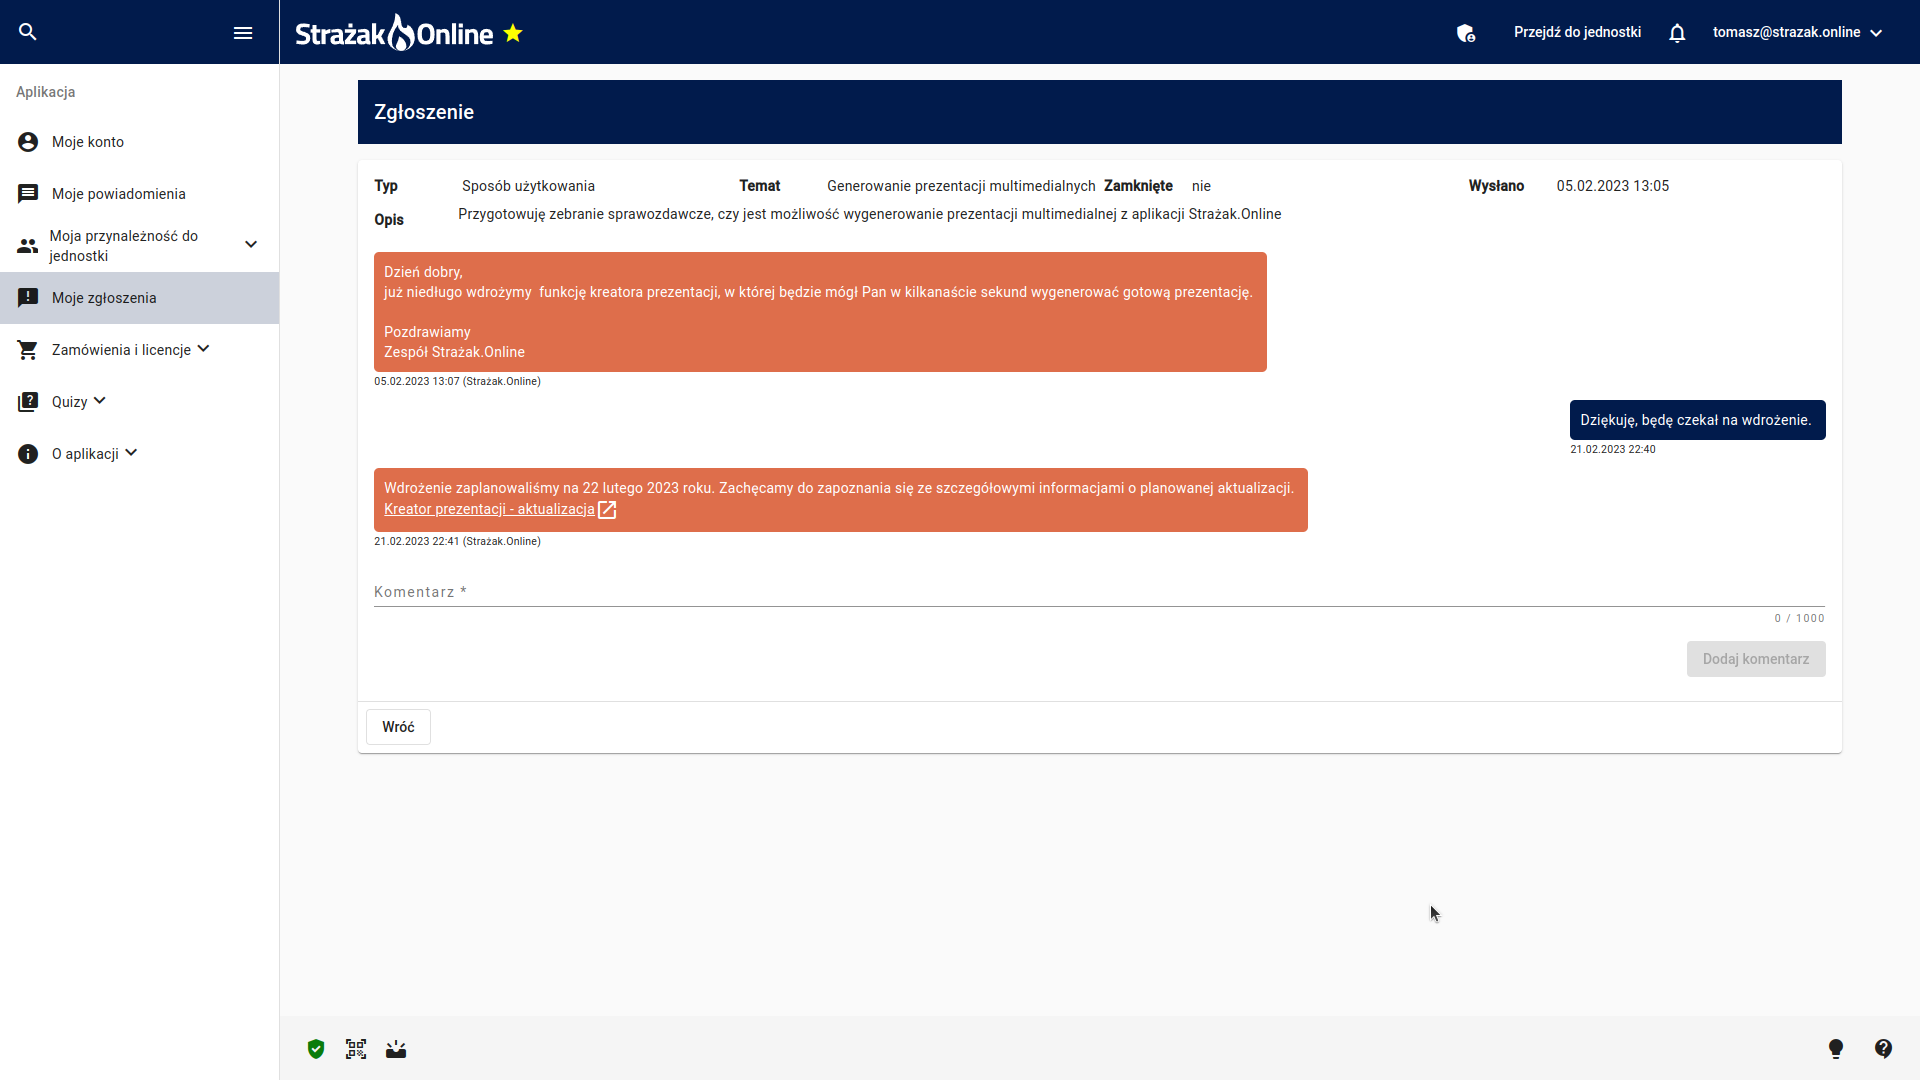
Task: Open the notifications bell
Action: (x=1677, y=33)
